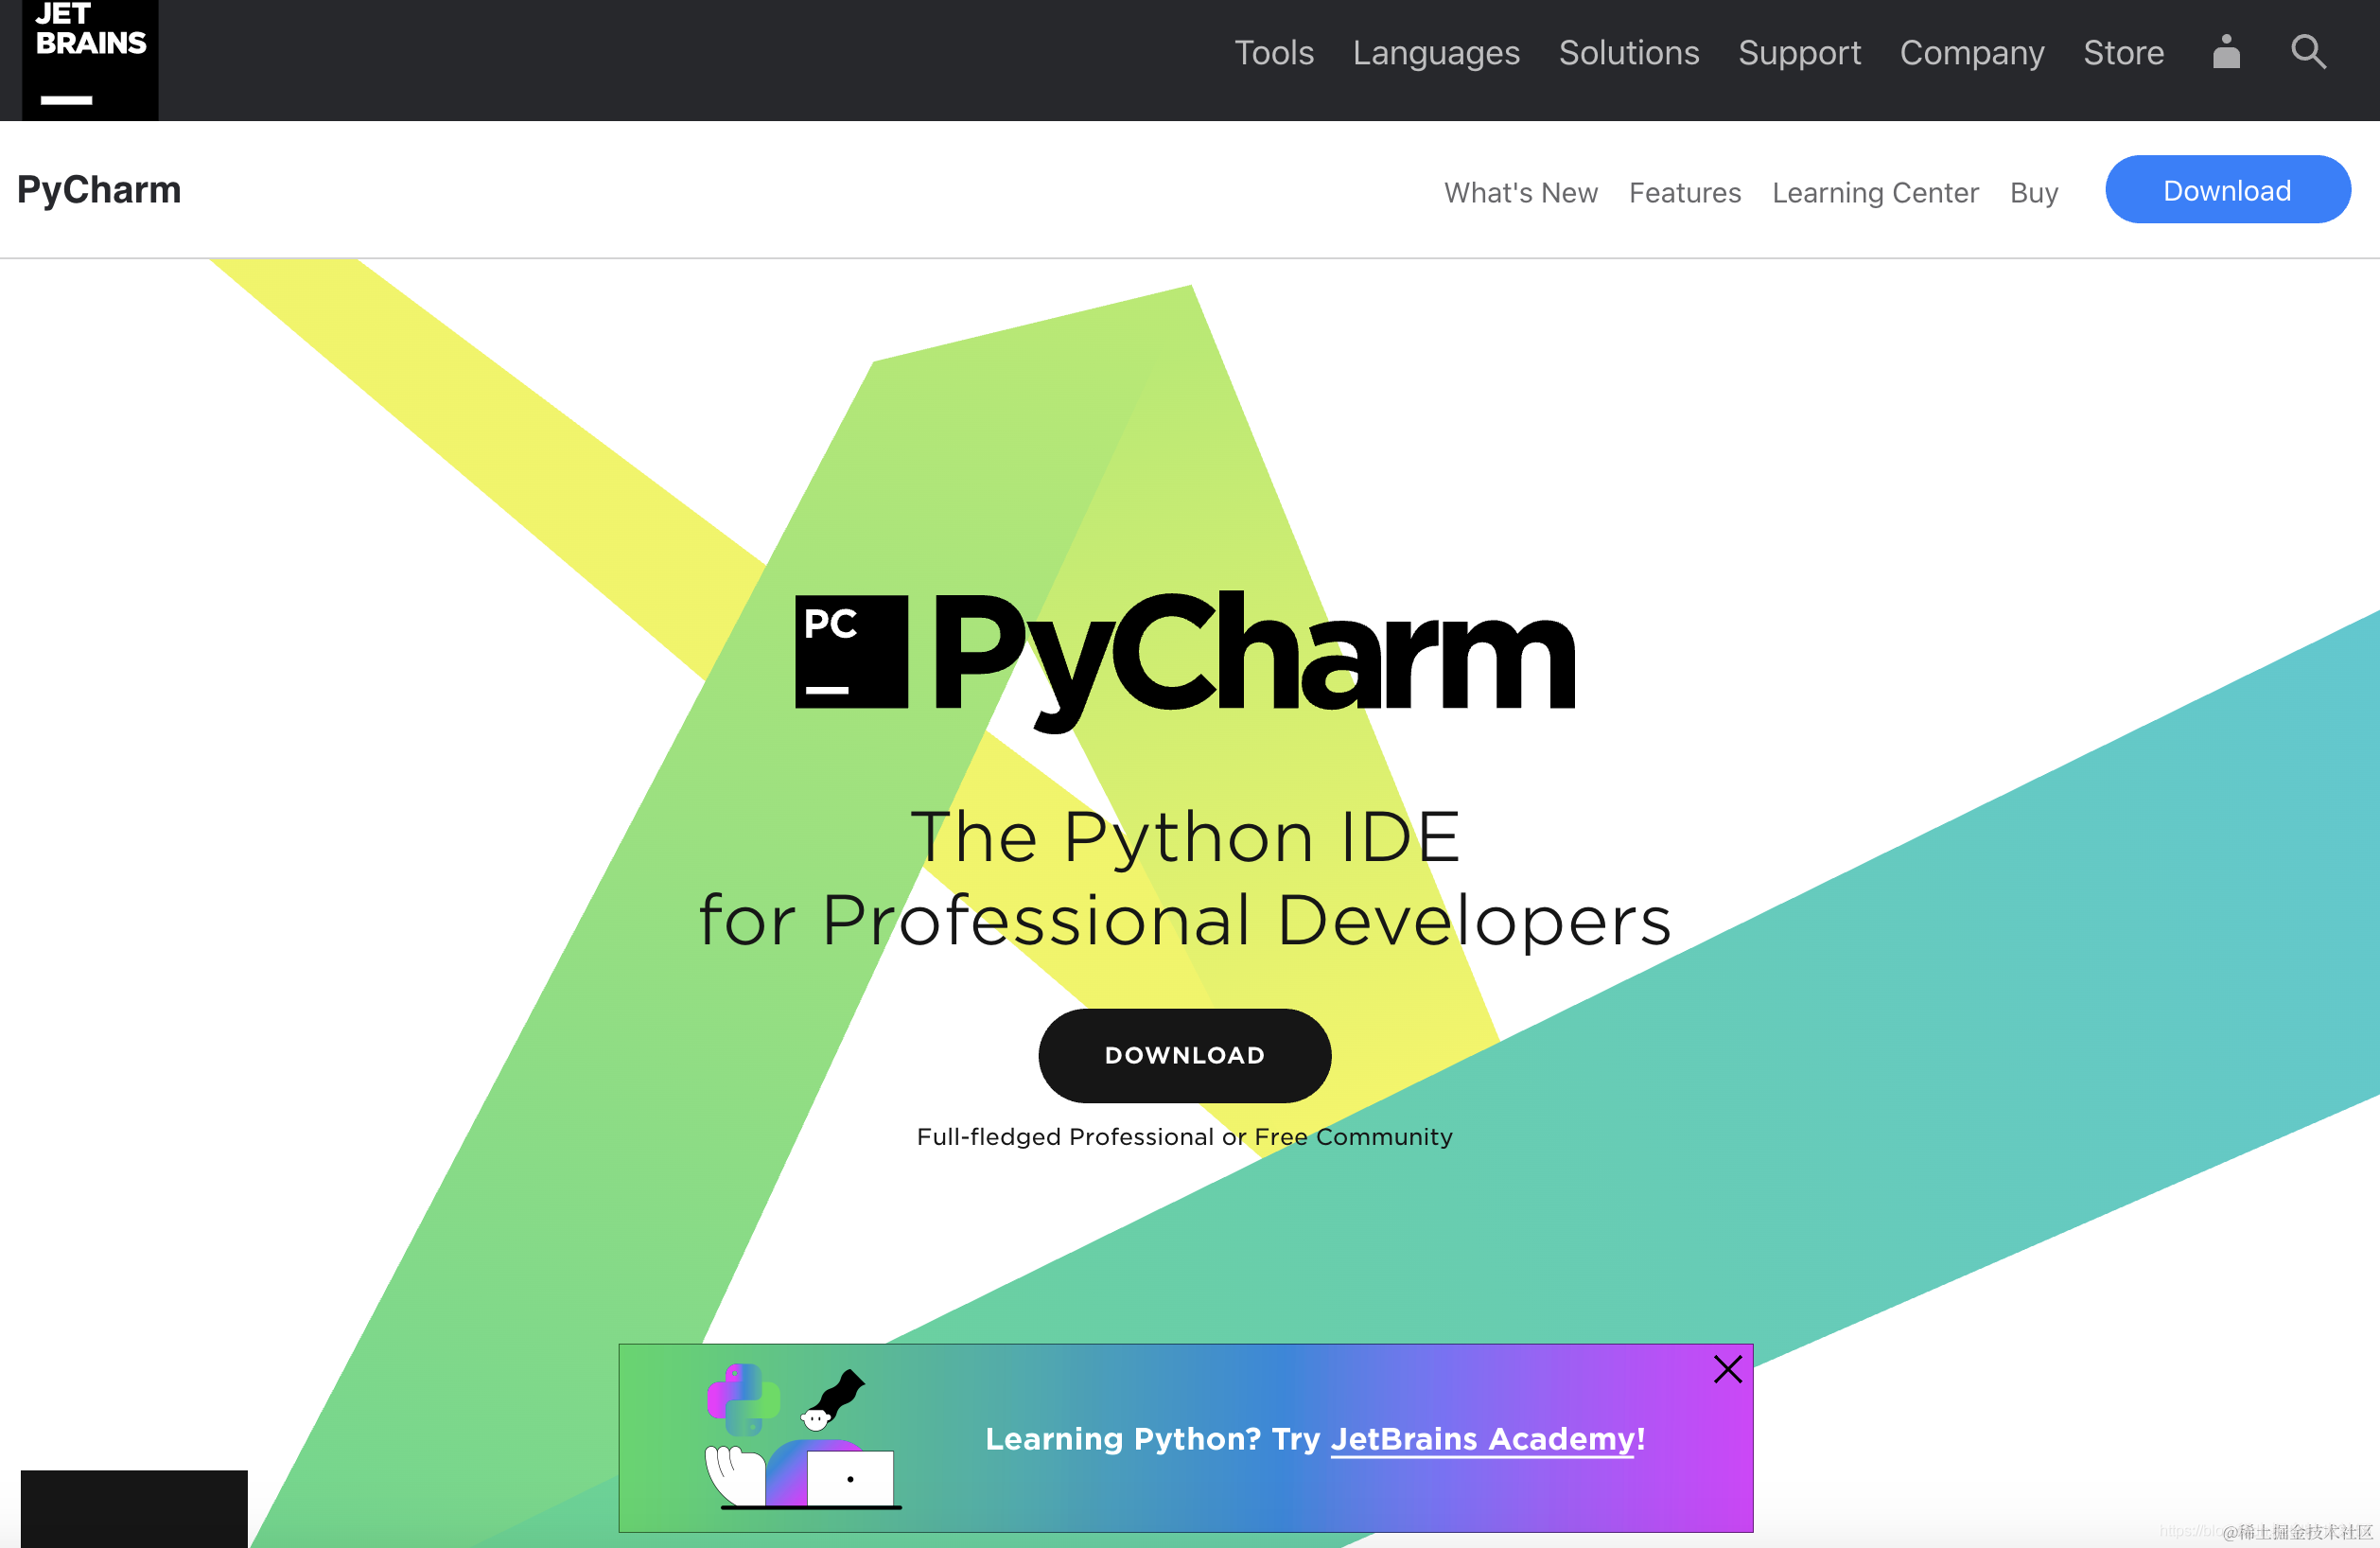Expand the Solutions menu
Viewport: 2380px width, 1548px height.
point(1628,52)
